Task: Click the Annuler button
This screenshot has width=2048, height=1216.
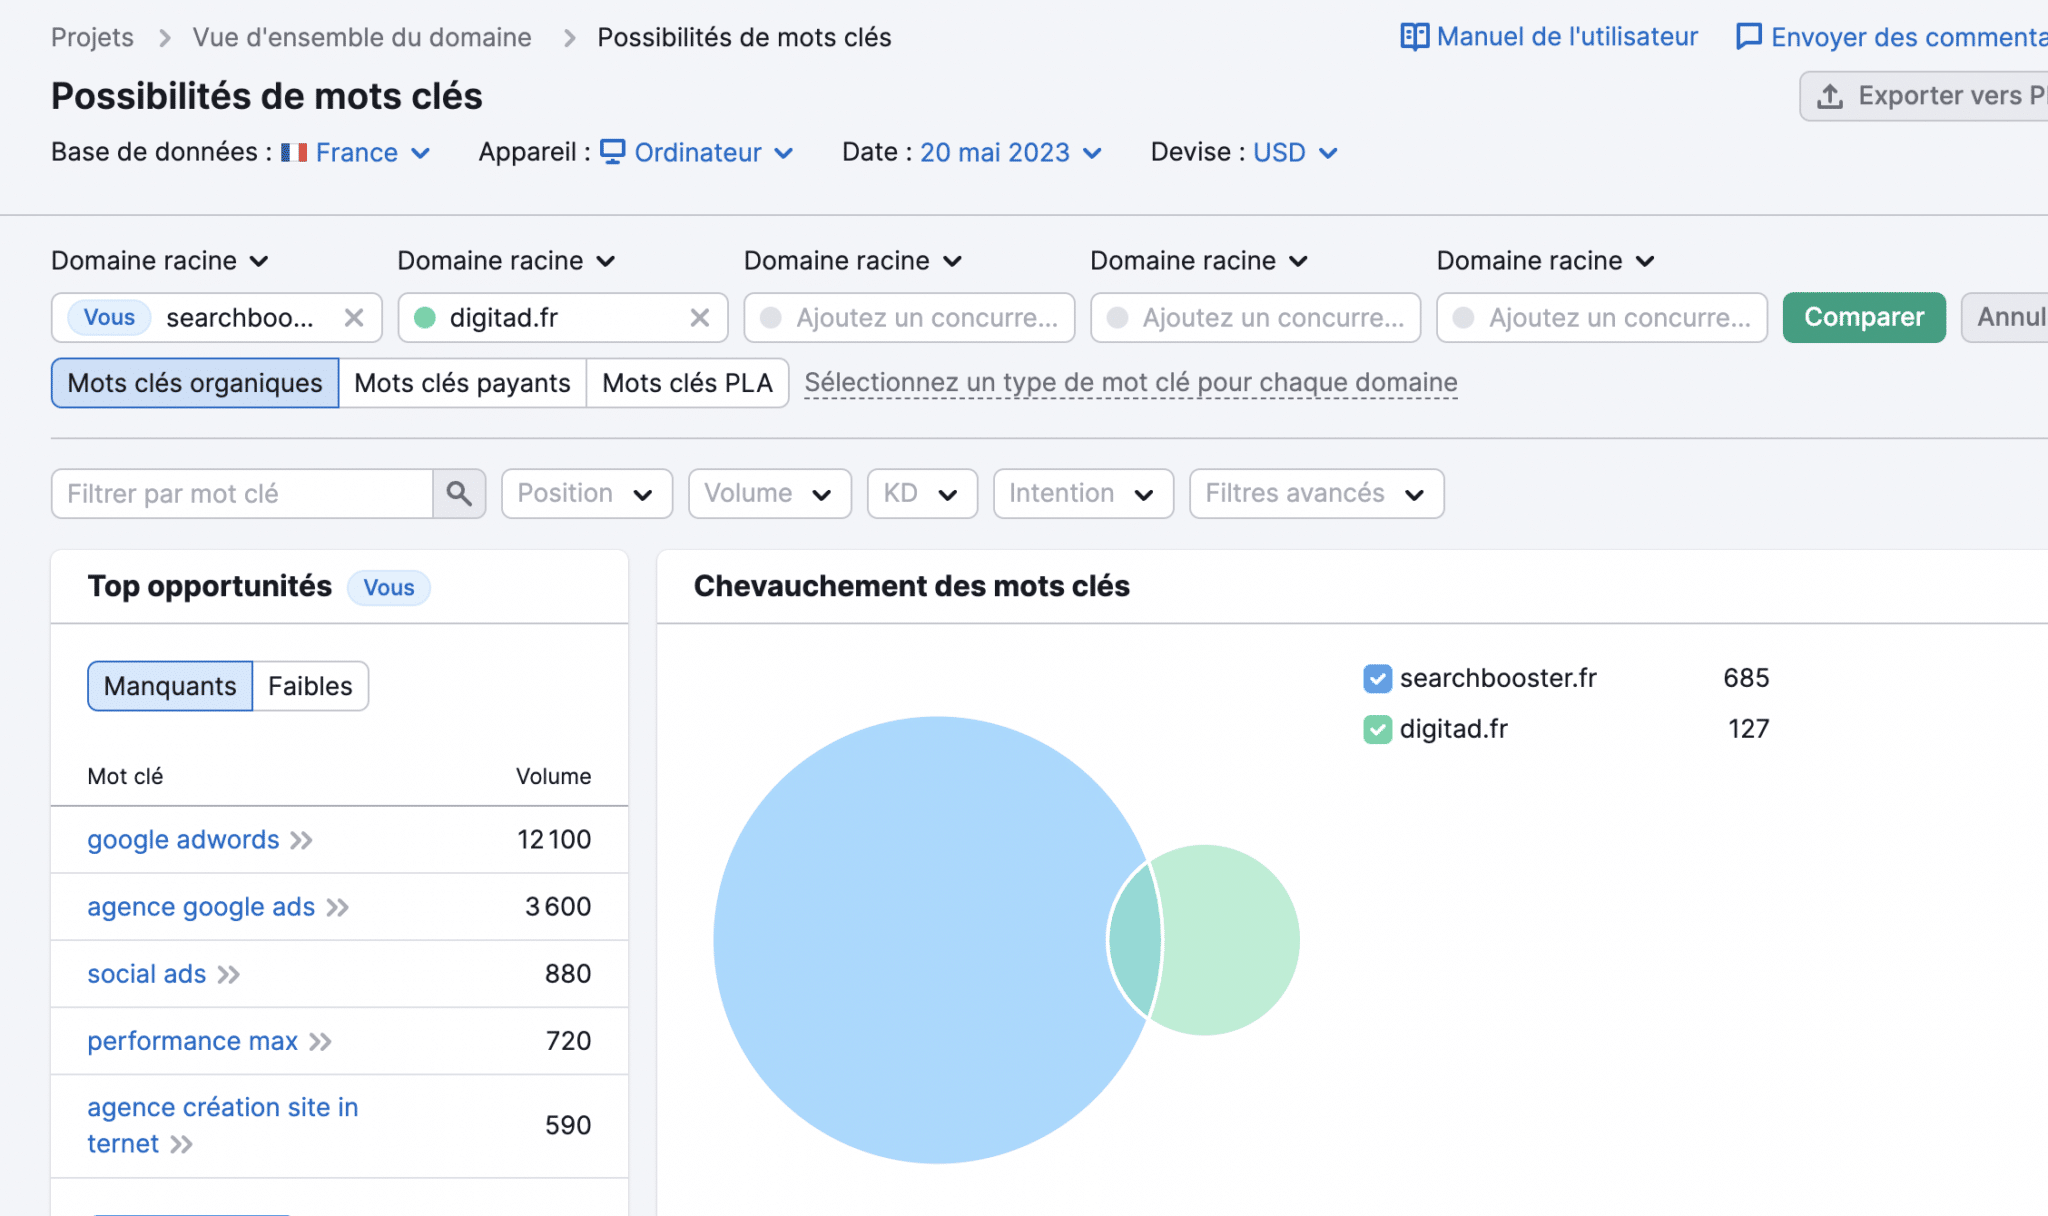Action: (2005, 318)
